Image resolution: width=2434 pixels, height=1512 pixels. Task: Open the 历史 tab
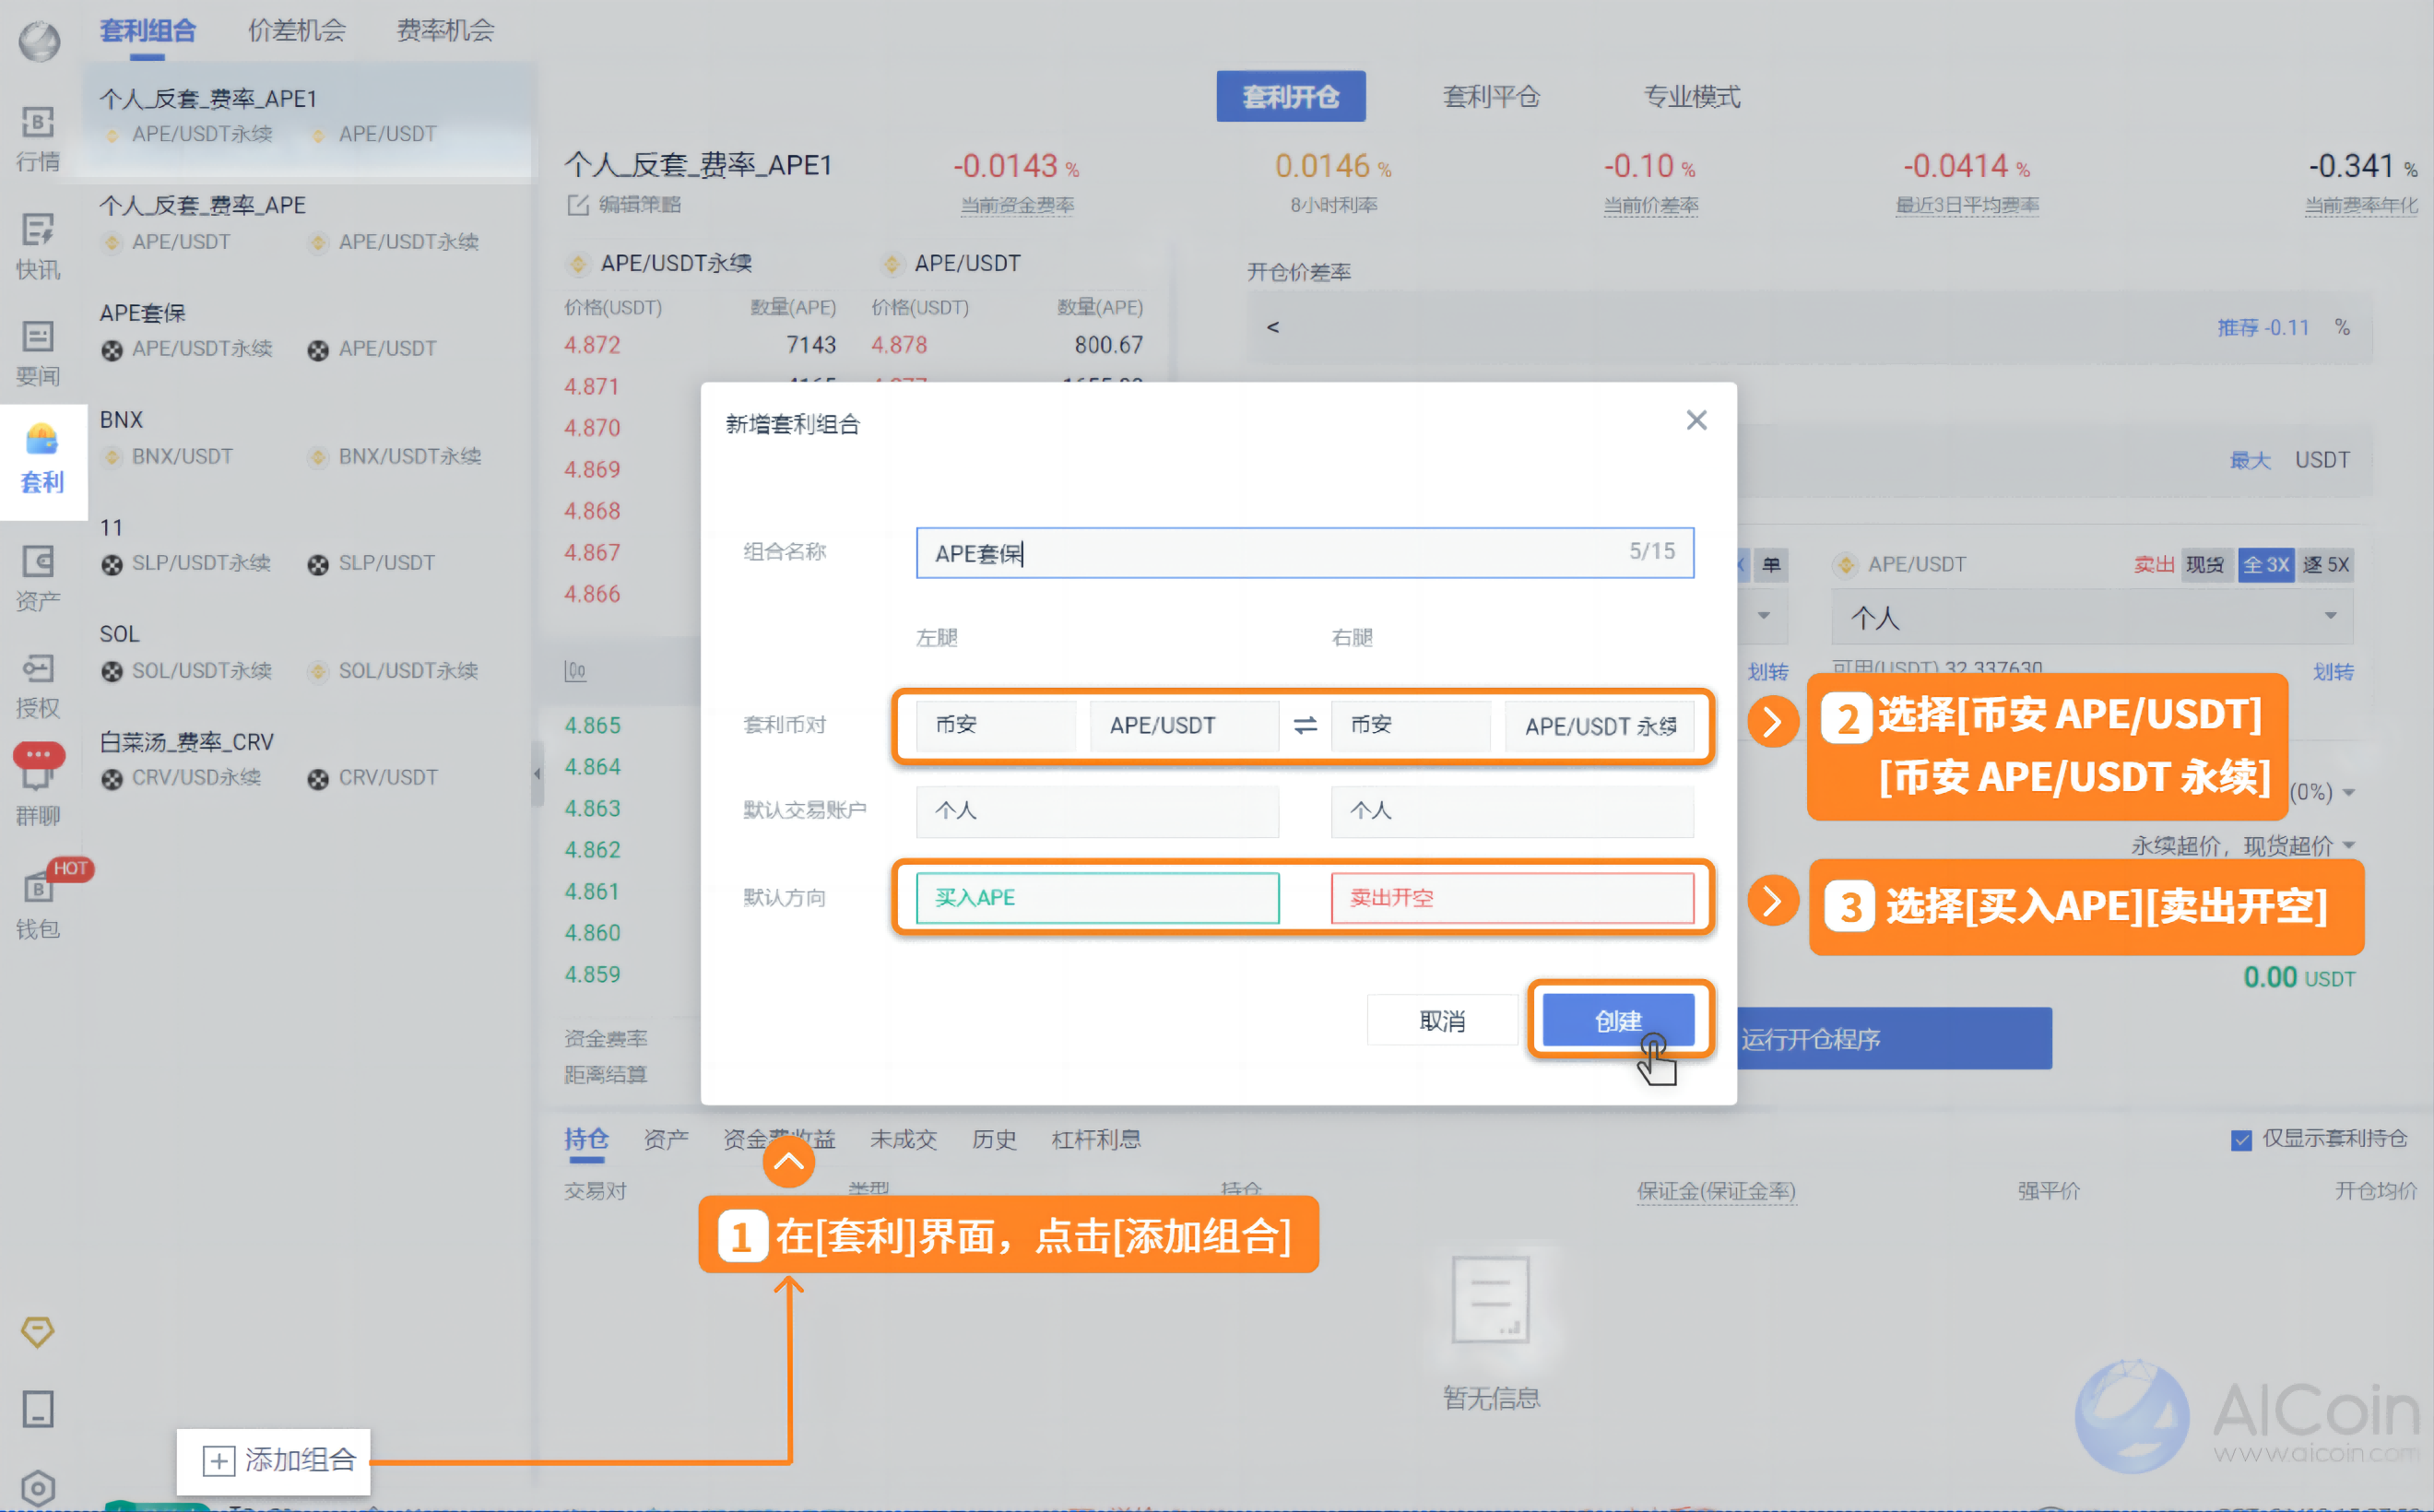[994, 1139]
